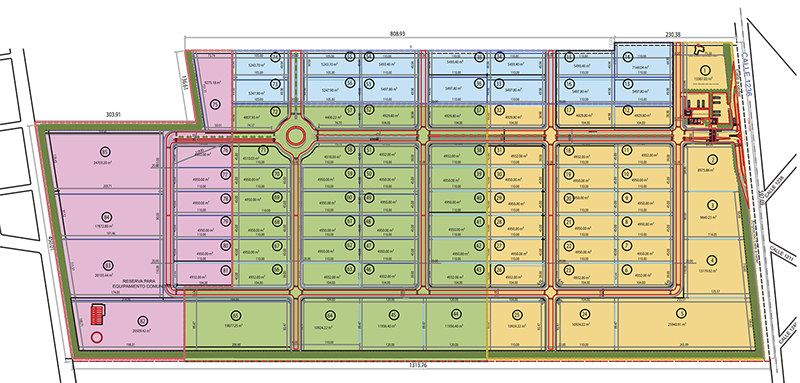This screenshot has height=383, width=800.
Task: Select lot marker 77 in pink zone
Action: point(226,174)
